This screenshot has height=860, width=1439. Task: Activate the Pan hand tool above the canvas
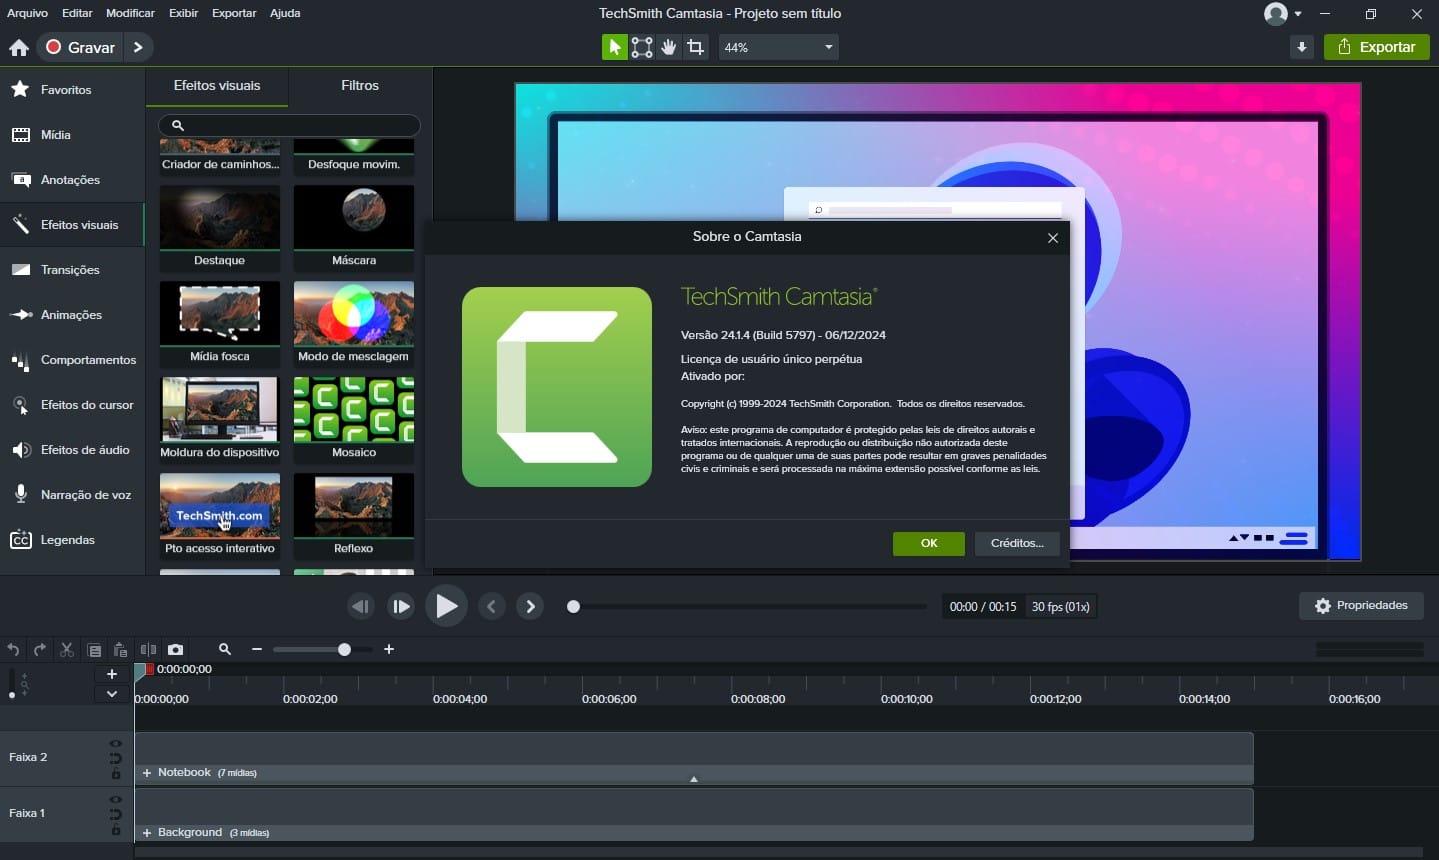pyautogui.click(x=668, y=47)
